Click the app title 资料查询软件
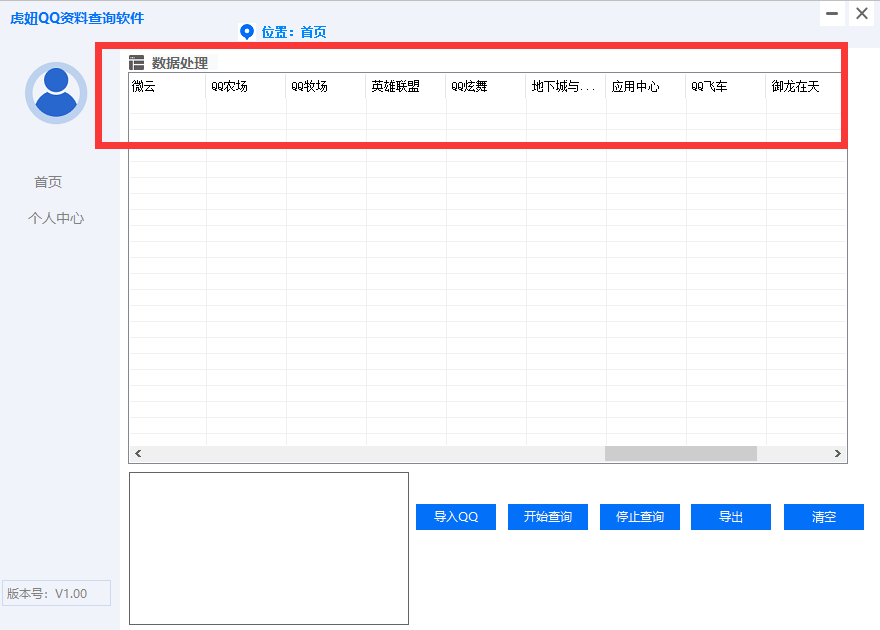Image resolution: width=880 pixels, height=630 pixels. click(102, 19)
